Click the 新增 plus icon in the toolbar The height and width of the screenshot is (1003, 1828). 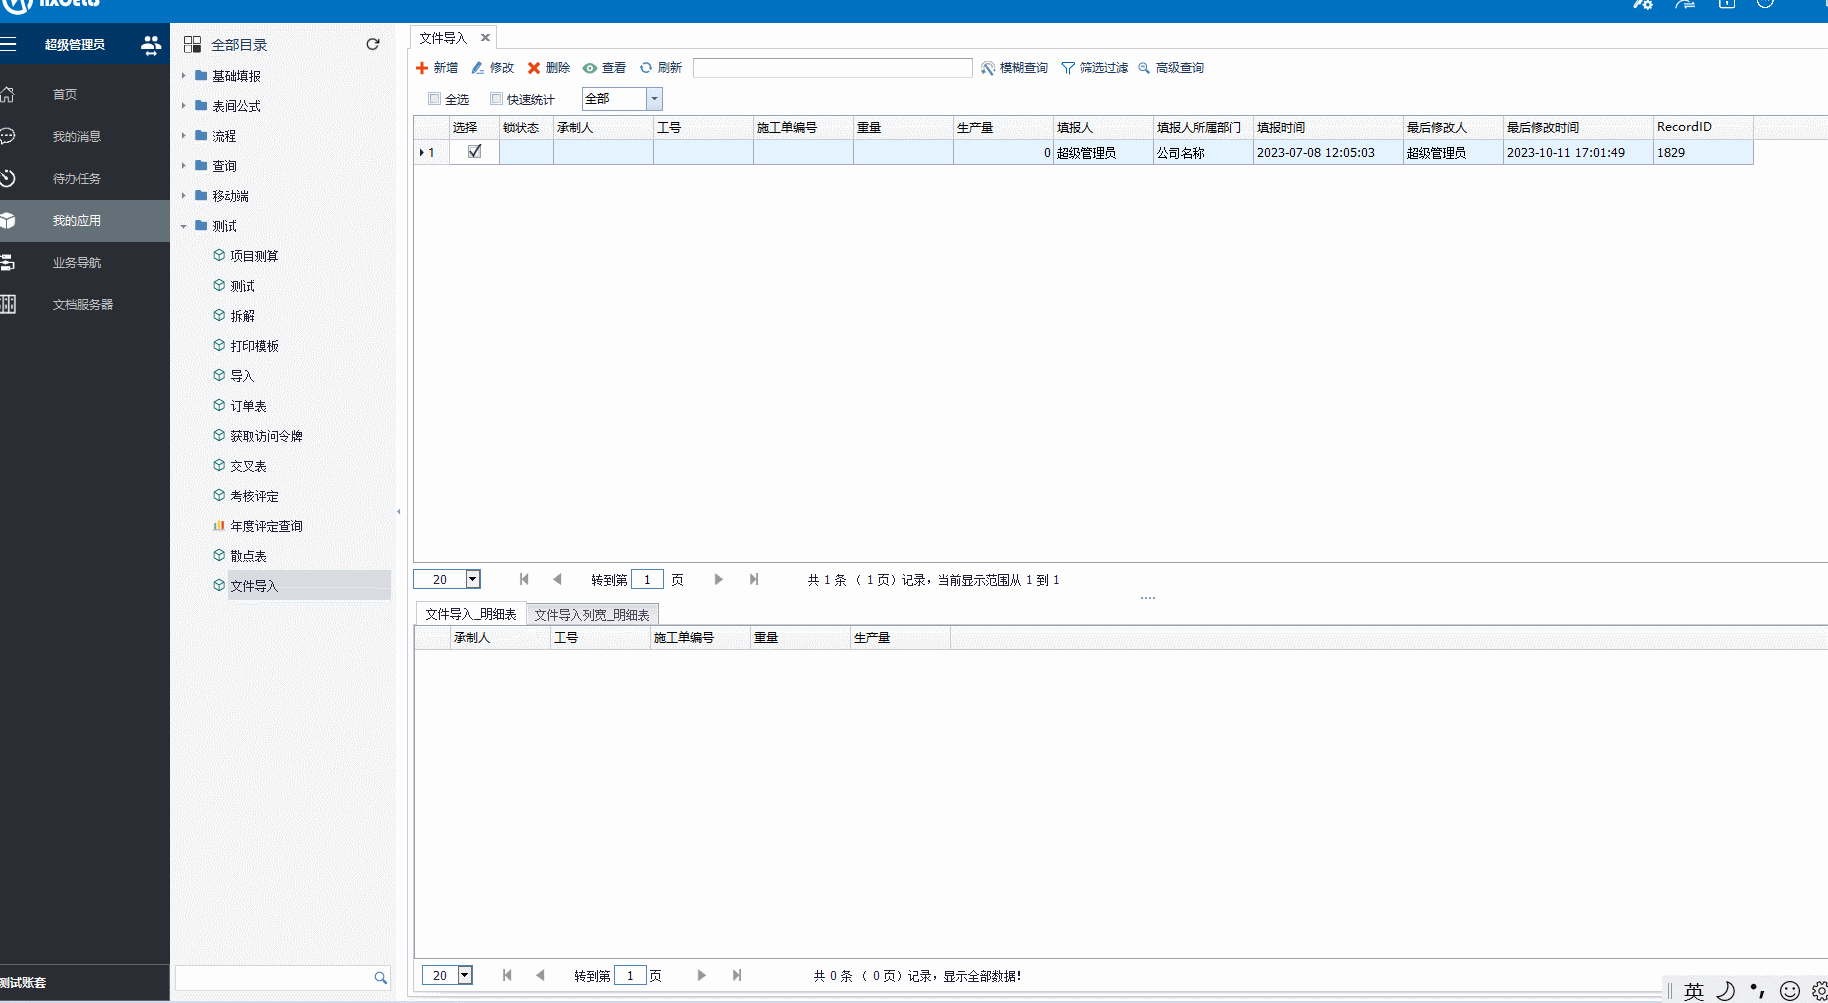422,68
